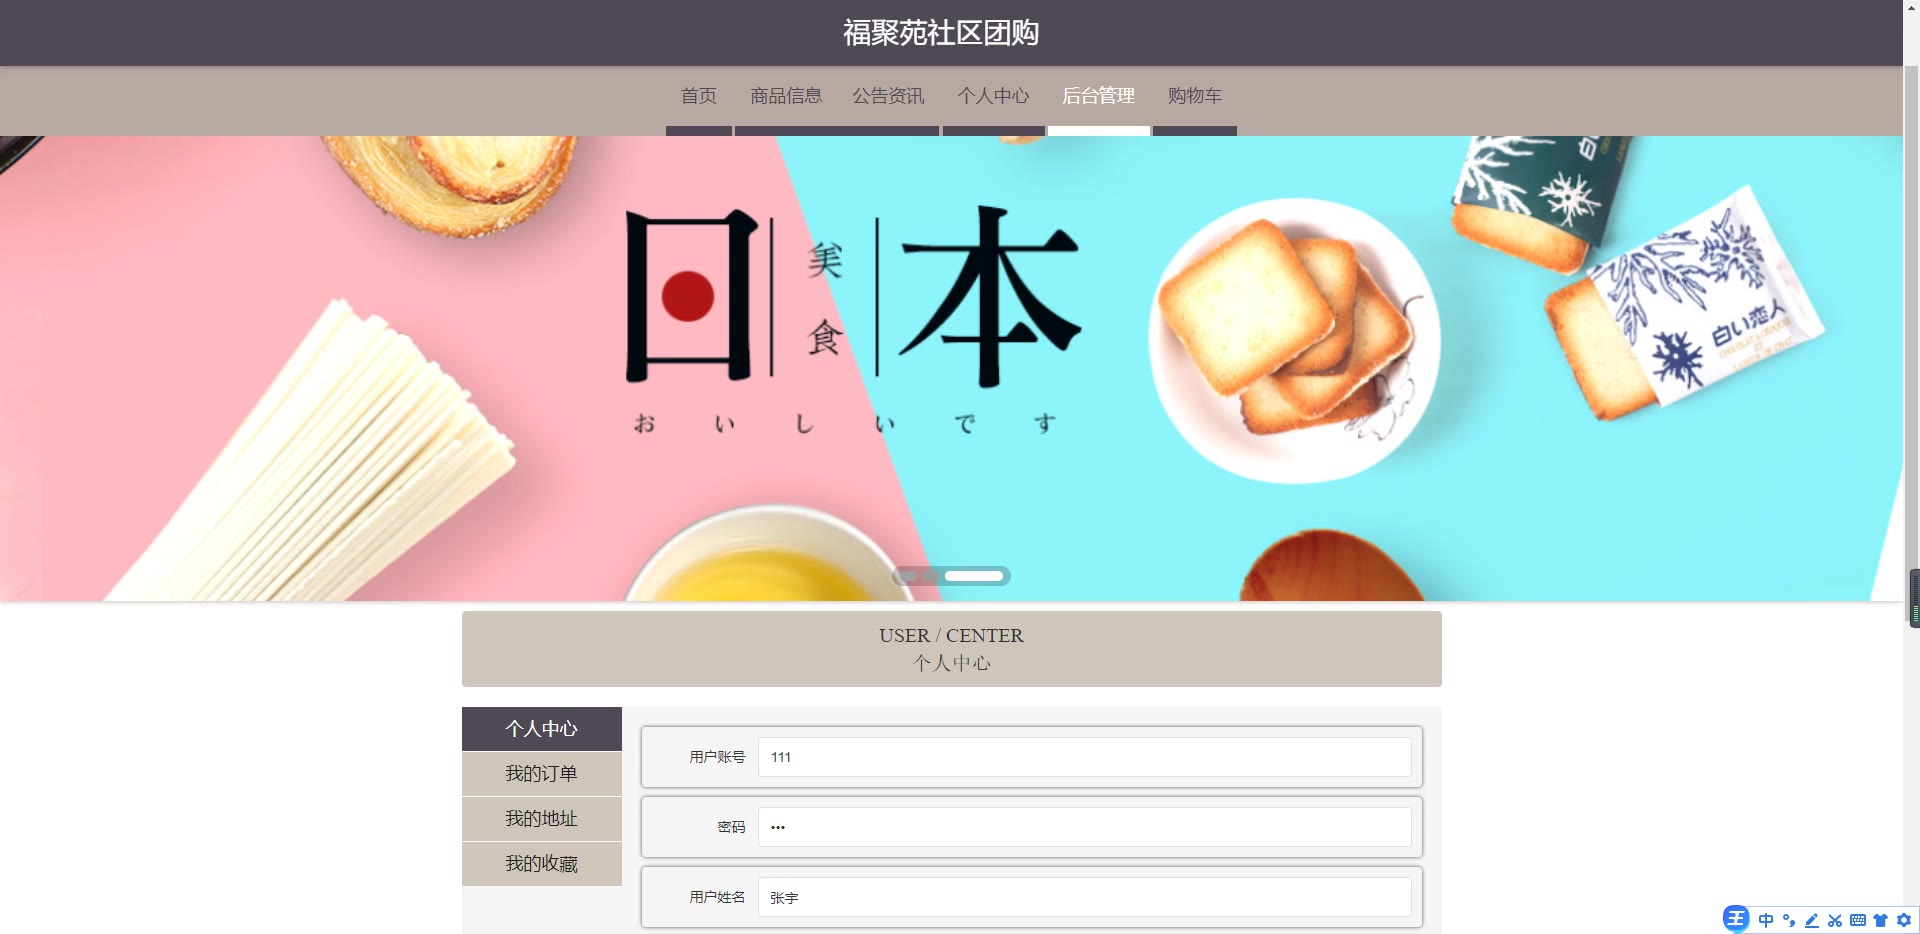Click the scissors screenshot icon
1920x934 pixels.
(x=1835, y=920)
